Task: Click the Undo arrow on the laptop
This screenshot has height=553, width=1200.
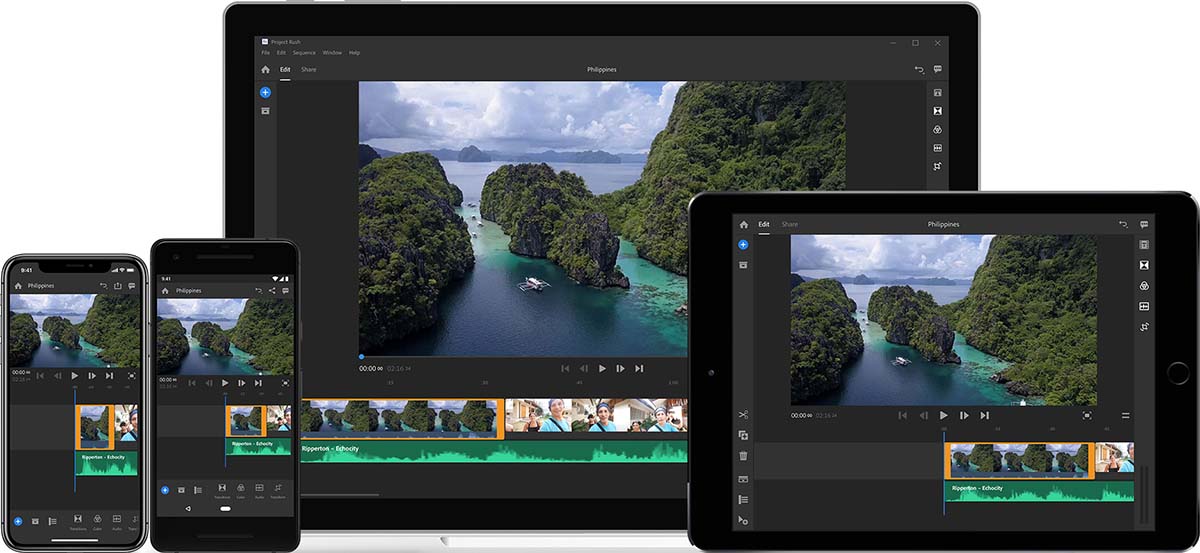Action: [919, 70]
